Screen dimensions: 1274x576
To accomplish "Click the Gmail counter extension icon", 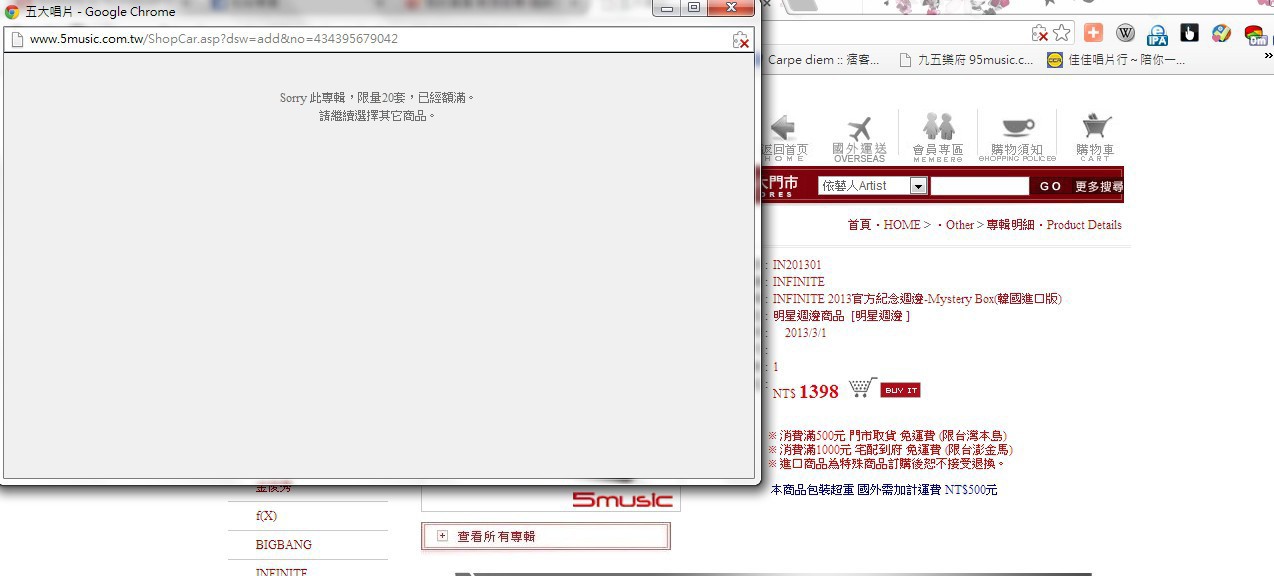I will coord(1254,34).
